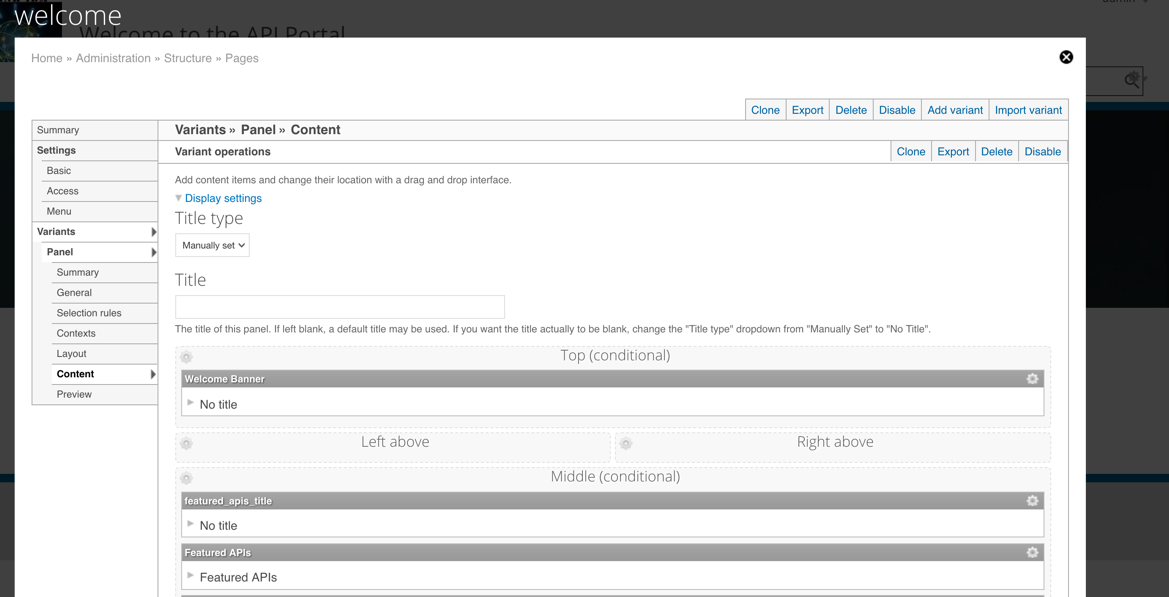Viewport: 1169px width, 597px height.
Task: Expand Featured APIs pane content triangle
Action: pyautogui.click(x=191, y=575)
